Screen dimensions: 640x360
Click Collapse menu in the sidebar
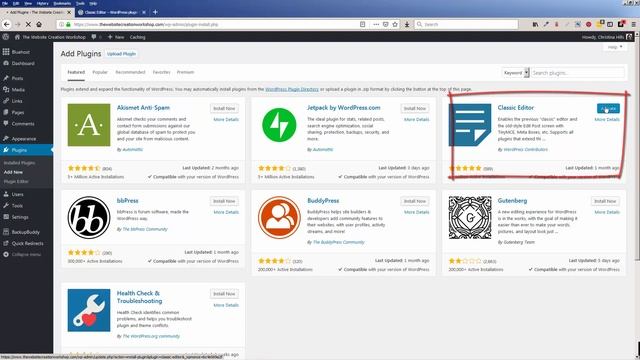click(x=26, y=254)
